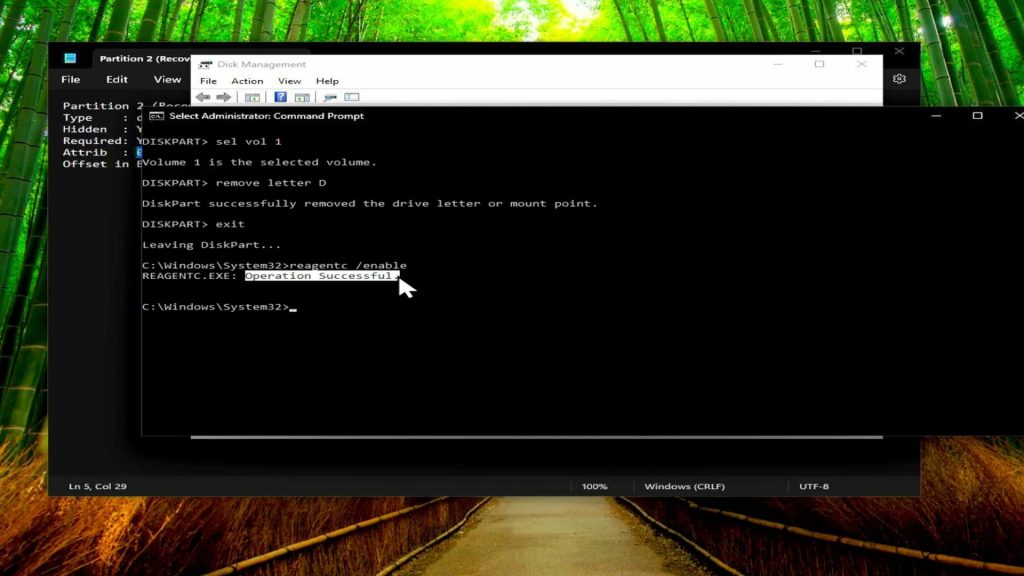Image resolution: width=1024 pixels, height=576 pixels.
Task: Open help via the blue question mark icon
Action: coord(280,97)
